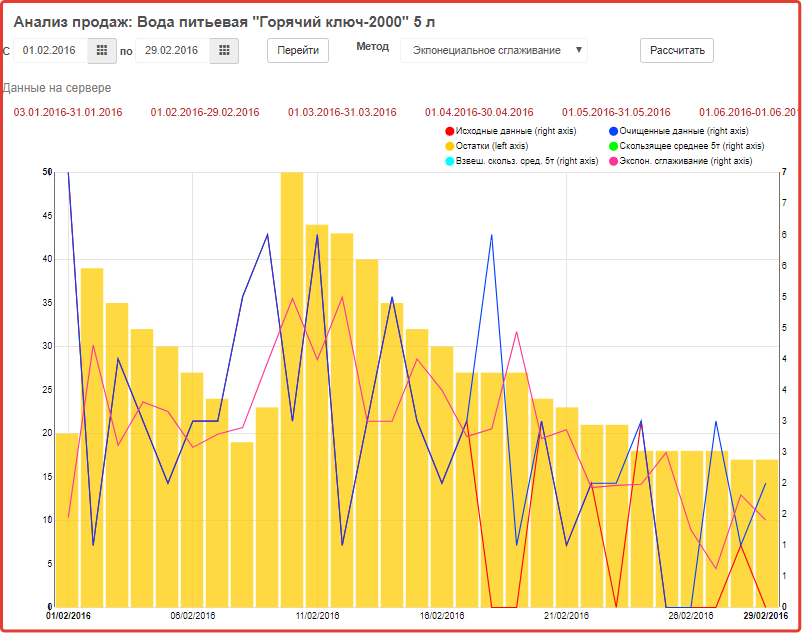Click the start date field 01.02.2016

pos(51,51)
